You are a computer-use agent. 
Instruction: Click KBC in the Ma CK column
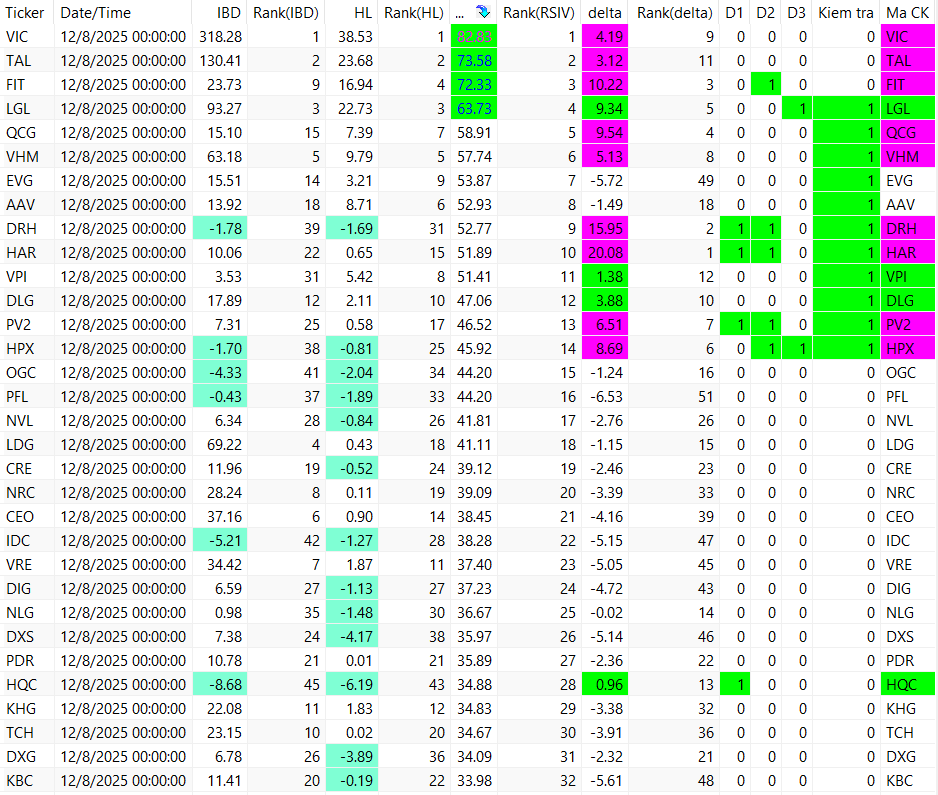click(x=899, y=781)
